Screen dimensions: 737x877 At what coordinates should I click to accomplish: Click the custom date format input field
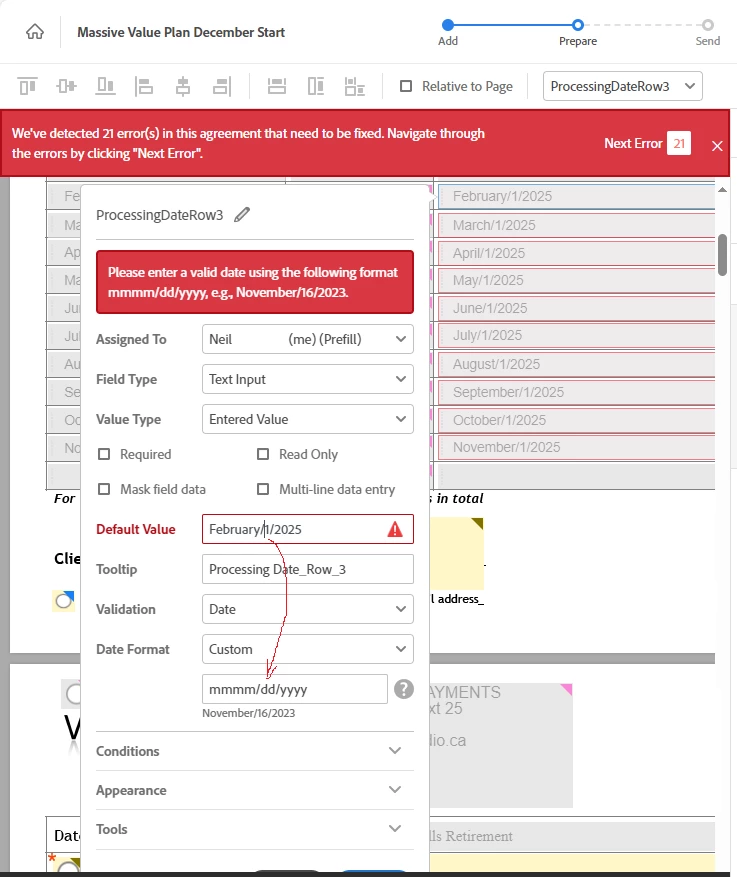(295, 689)
